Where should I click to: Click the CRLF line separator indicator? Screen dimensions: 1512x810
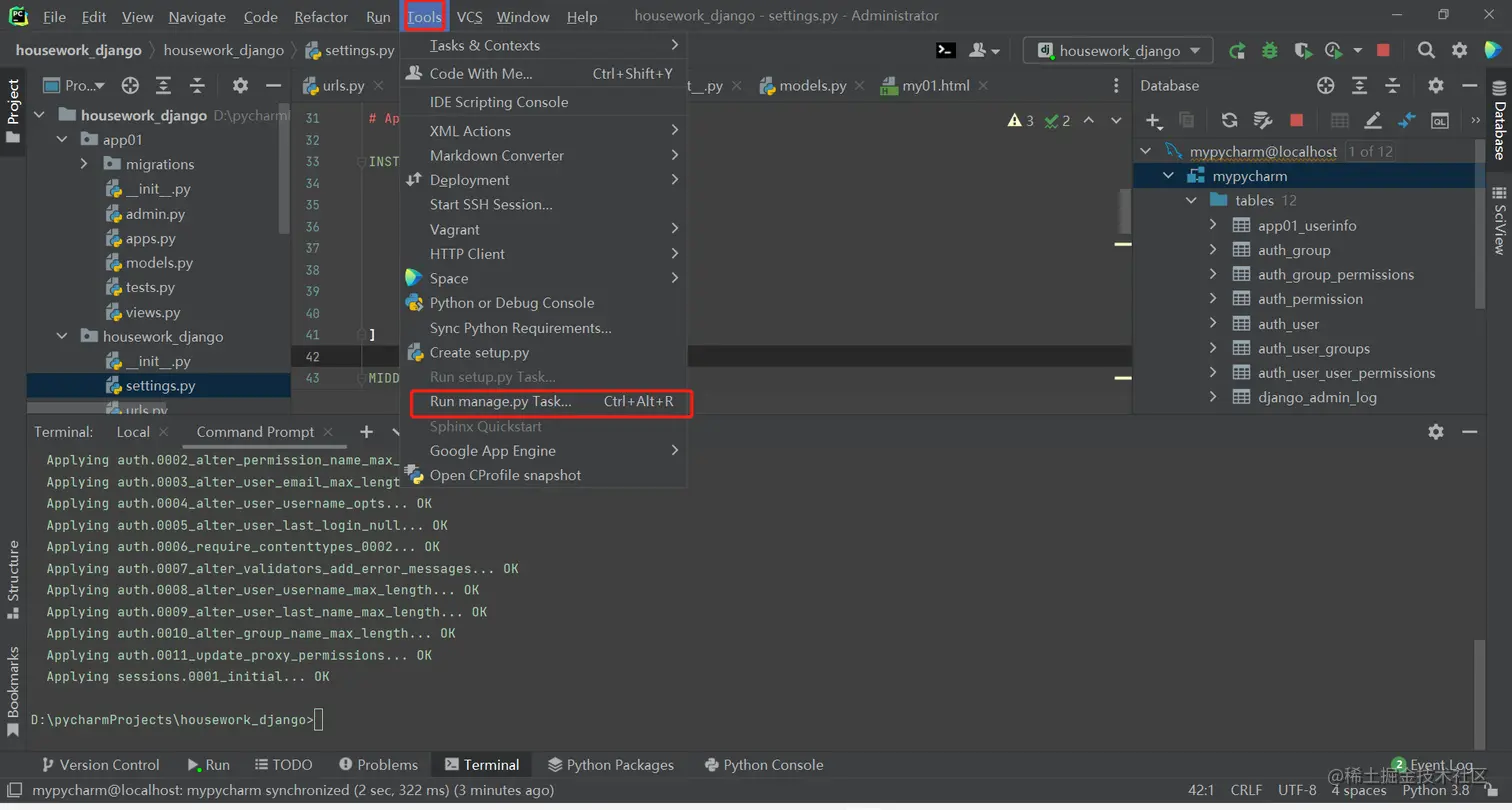tap(1246, 790)
